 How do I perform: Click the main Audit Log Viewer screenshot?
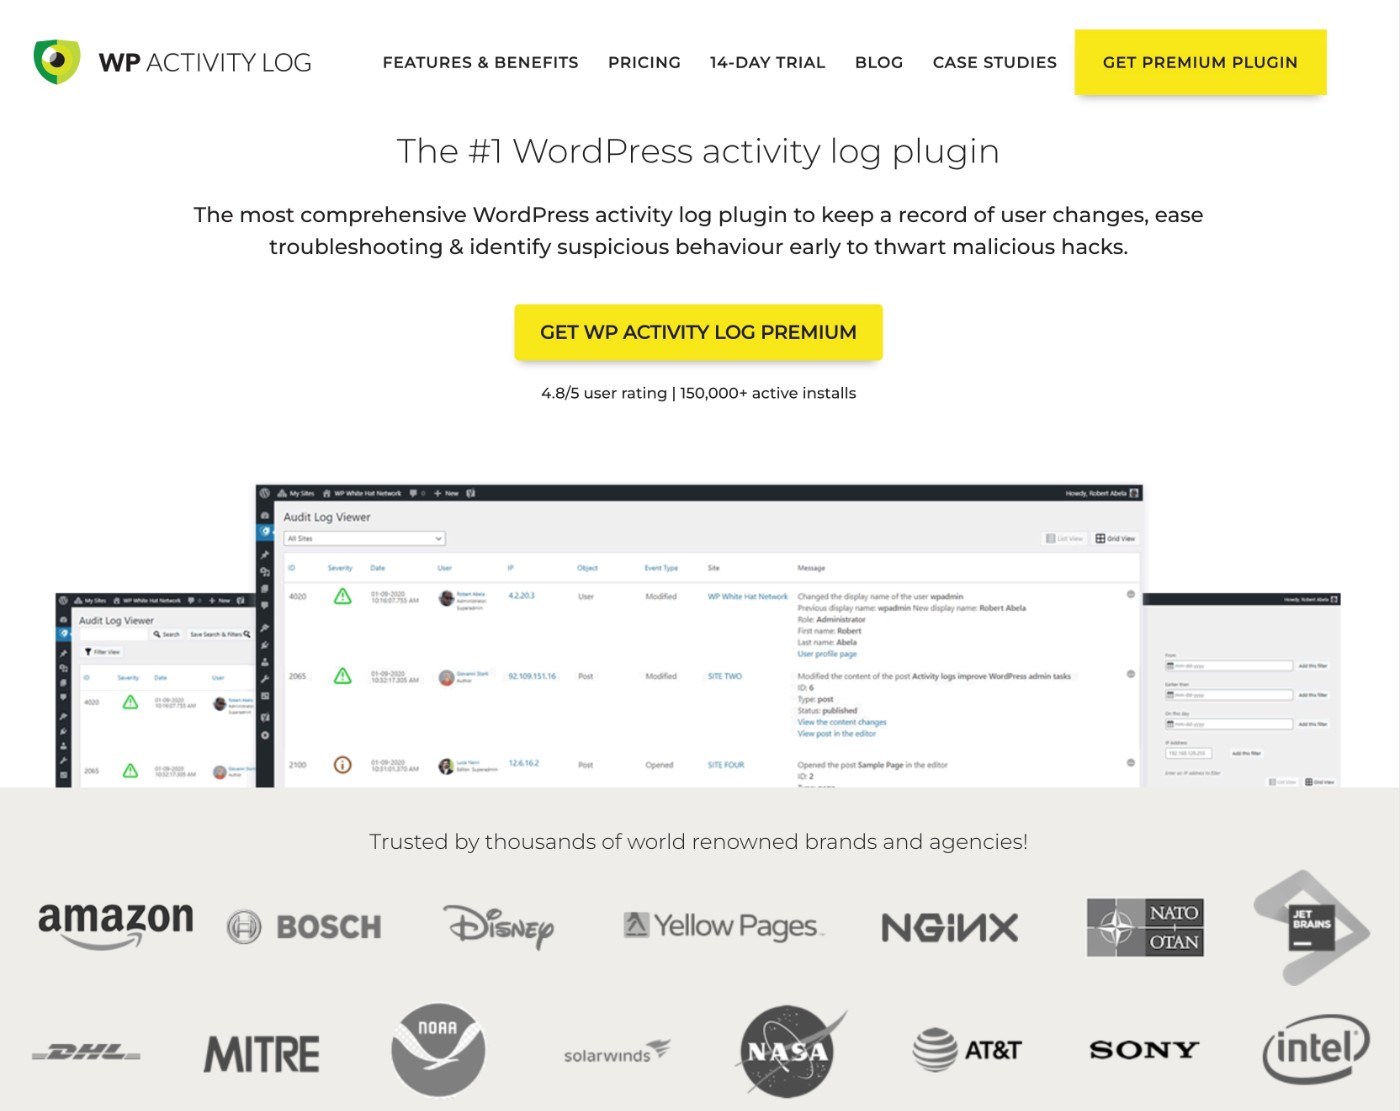pyautogui.click(x=699, y=636)
